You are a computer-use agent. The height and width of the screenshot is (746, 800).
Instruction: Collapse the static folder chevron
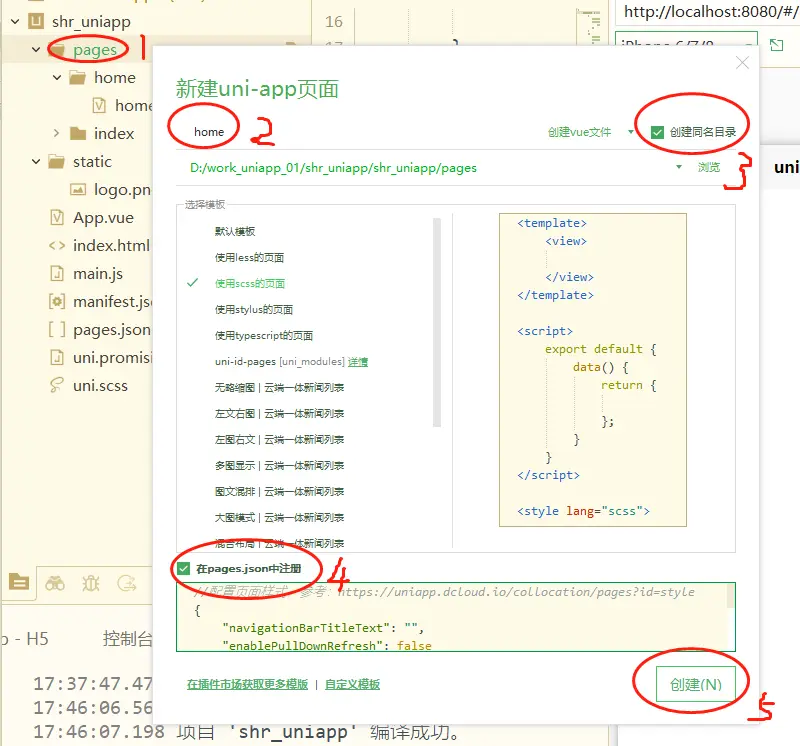pyautogui.click(x=36, y=162)
